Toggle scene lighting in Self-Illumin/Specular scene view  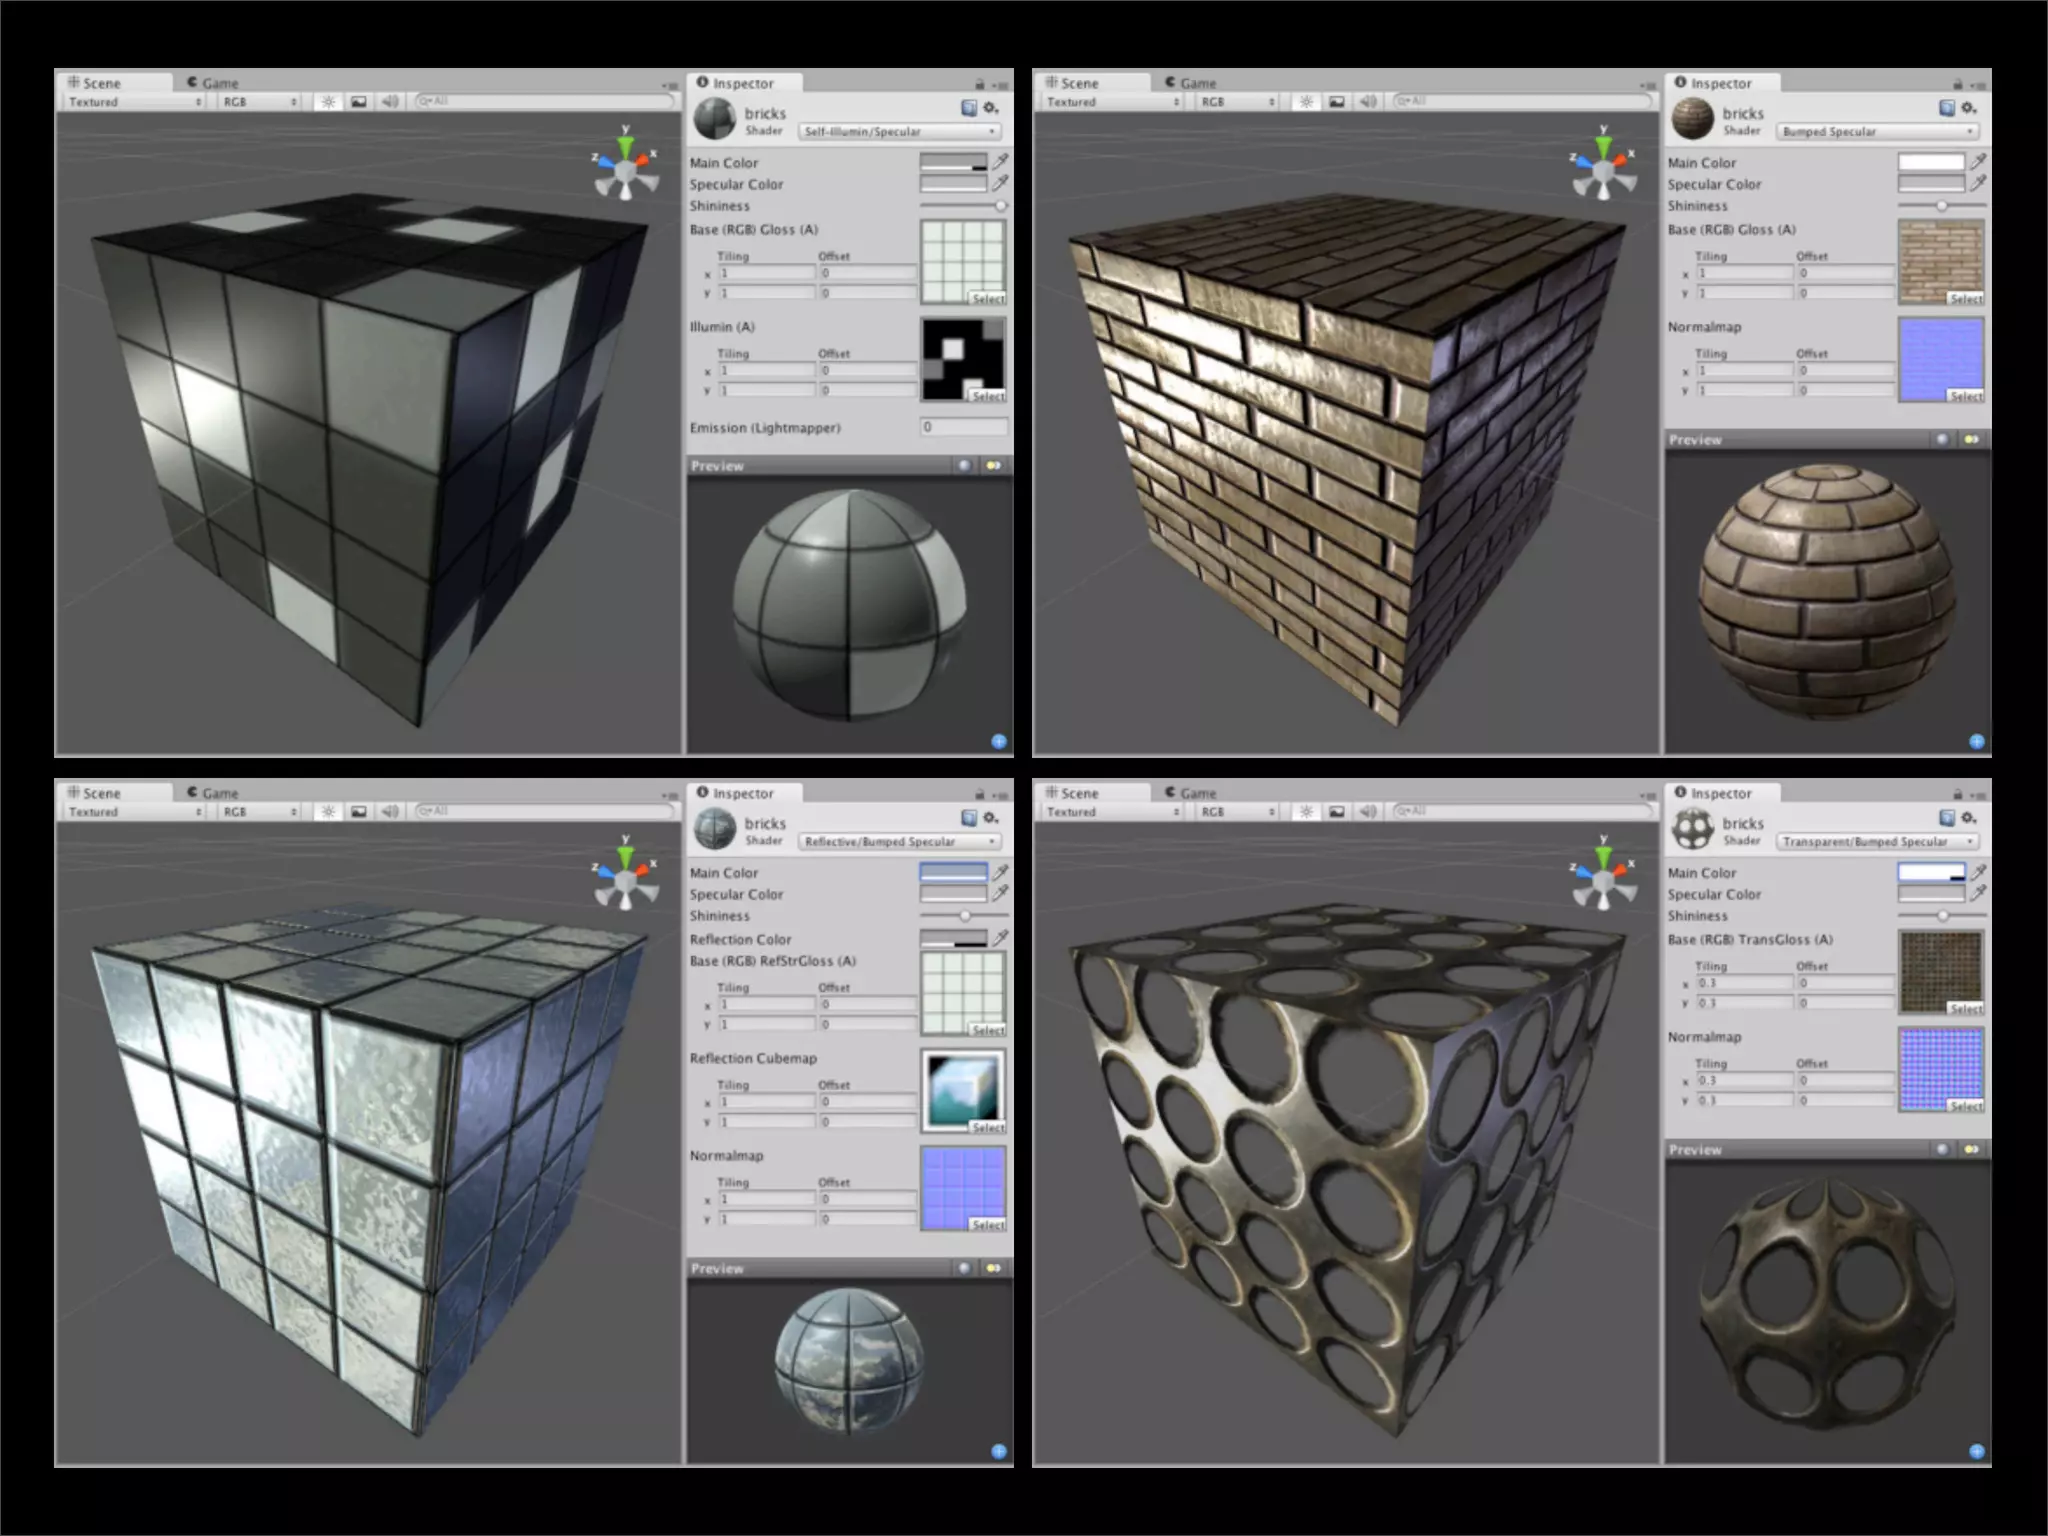tap(327, 102)
